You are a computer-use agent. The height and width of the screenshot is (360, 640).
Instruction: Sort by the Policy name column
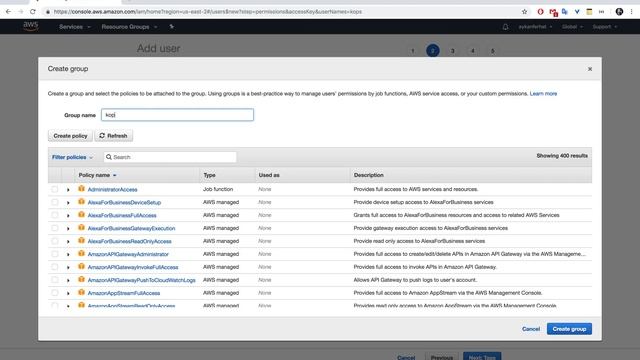[x=97, y=175]
